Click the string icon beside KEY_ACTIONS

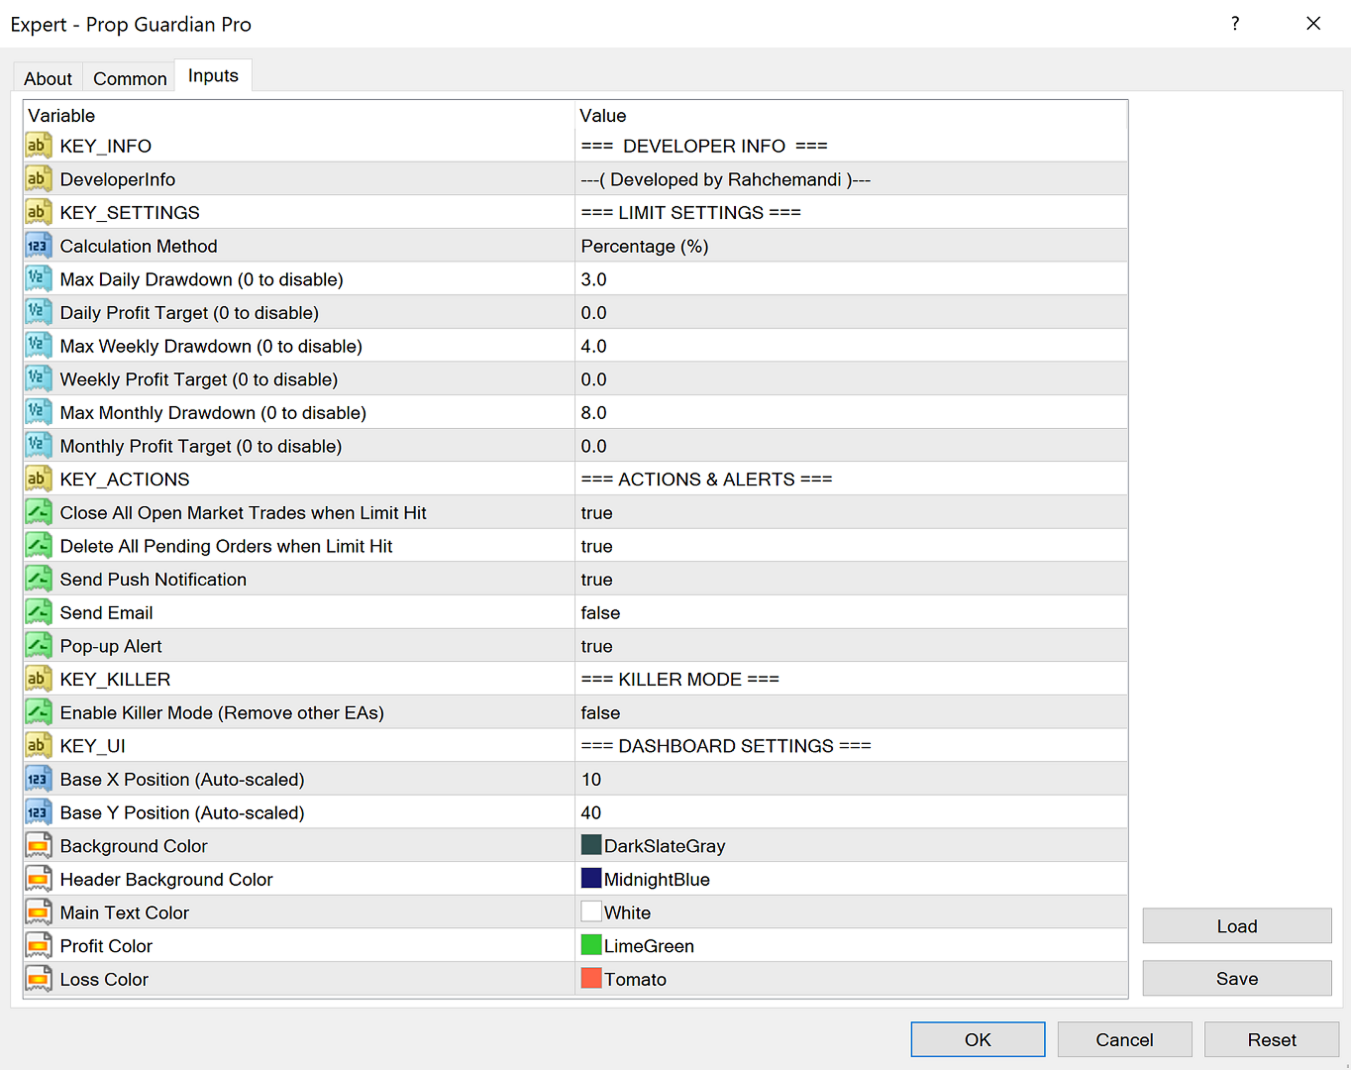point(38,479)
